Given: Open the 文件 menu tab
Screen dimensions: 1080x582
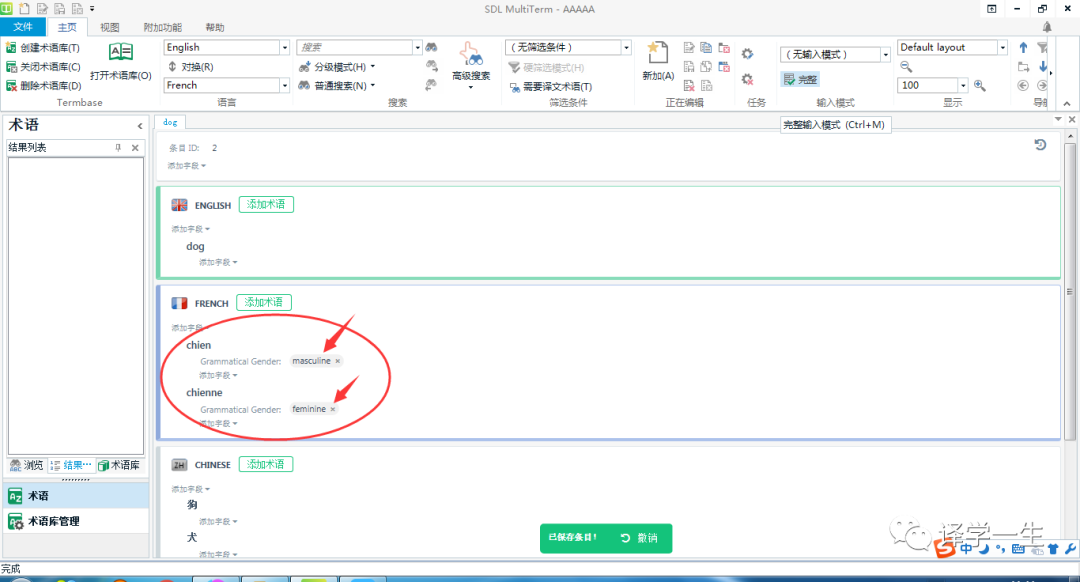Looking at the screenshot, I should click(x=23, y=27).
